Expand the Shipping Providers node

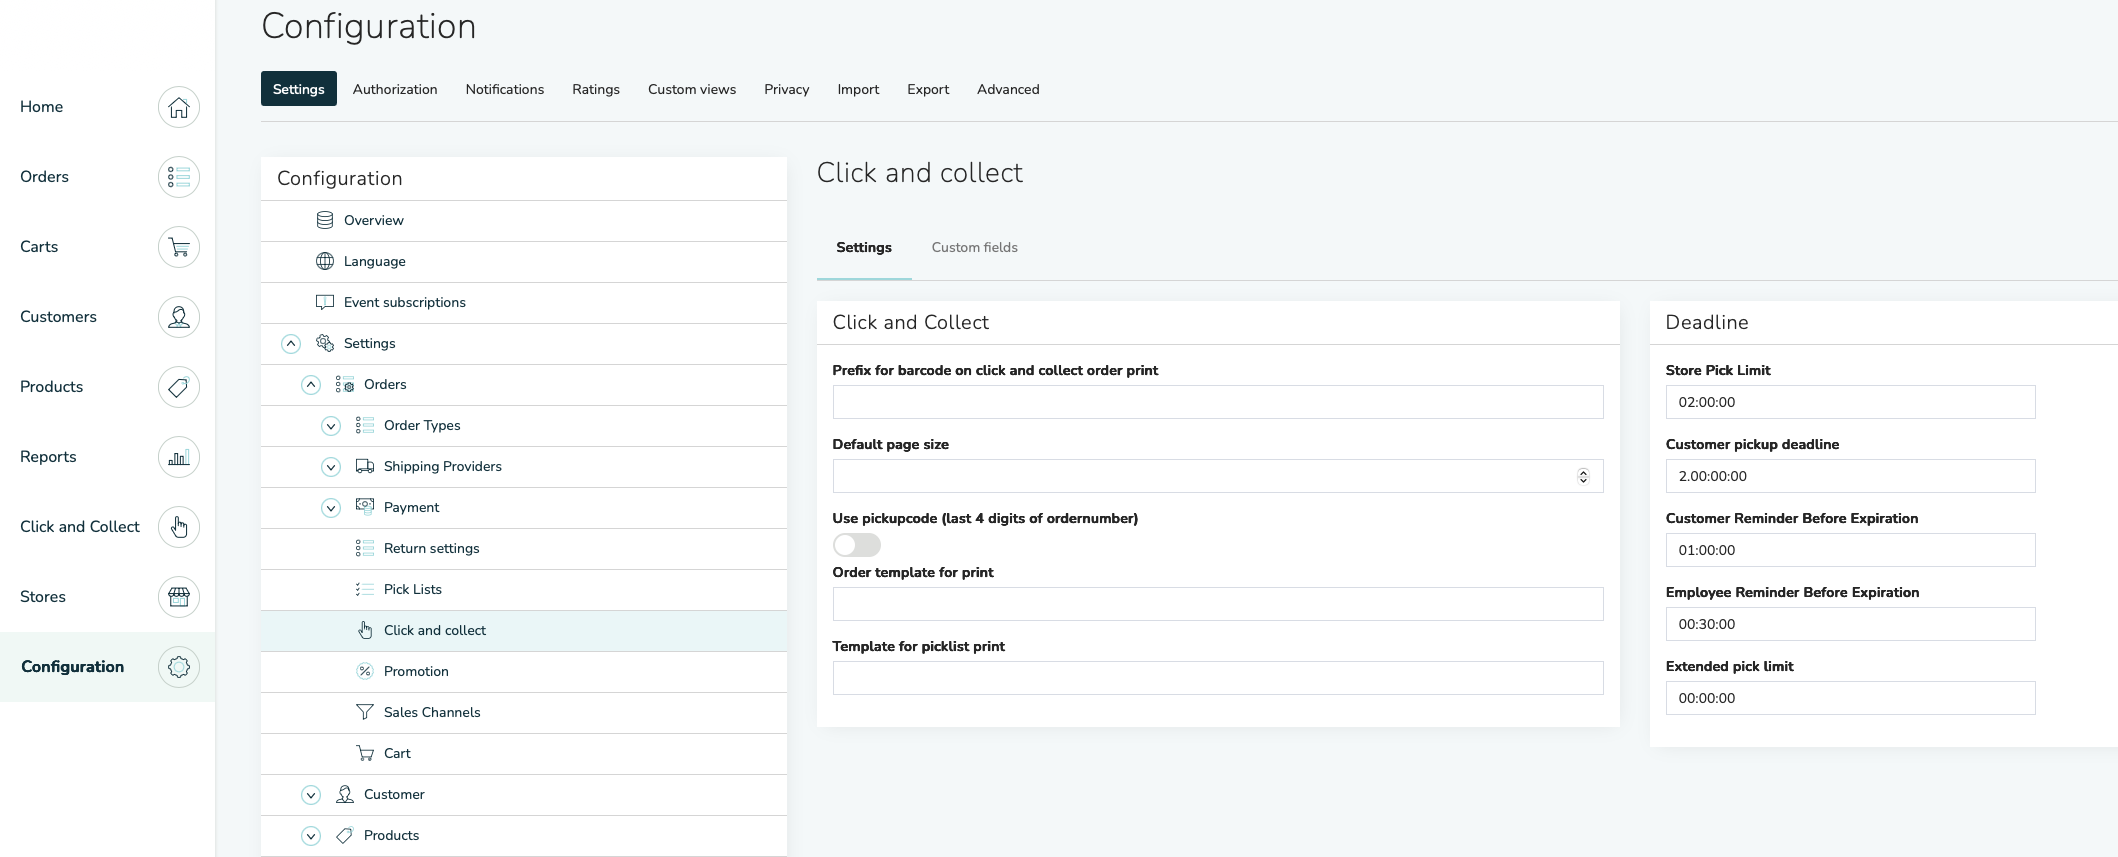(331, 467)
